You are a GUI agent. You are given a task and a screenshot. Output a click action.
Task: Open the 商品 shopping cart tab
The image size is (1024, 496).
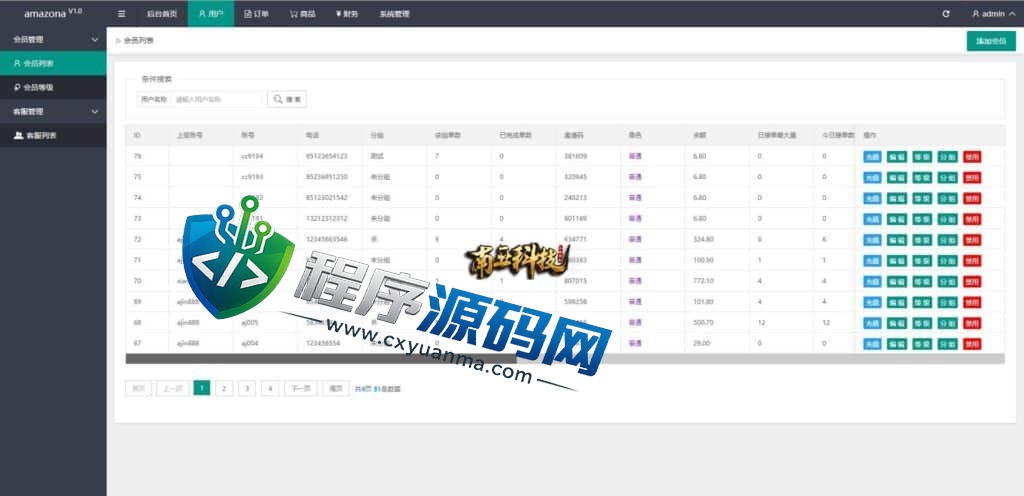click(302, 14)
